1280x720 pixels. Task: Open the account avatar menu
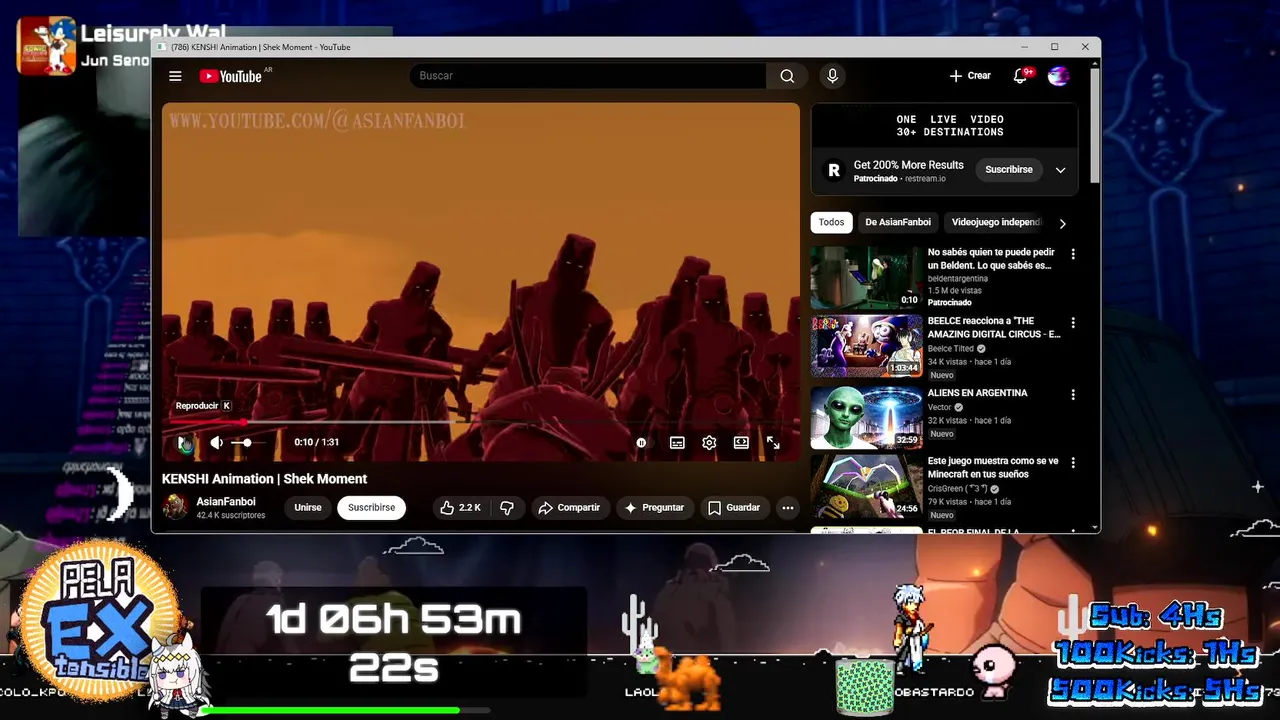1058,76
